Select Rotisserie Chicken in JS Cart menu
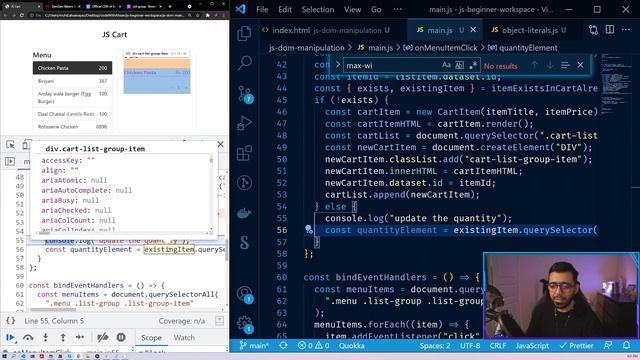640x360 pixels. click(72, 127)
